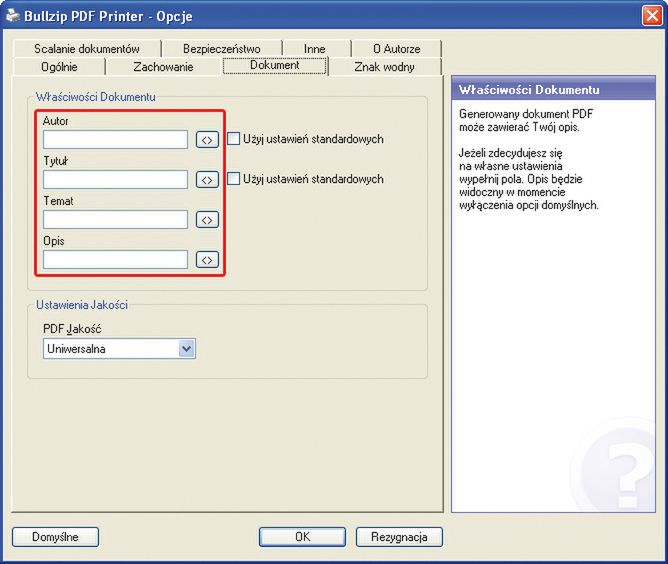Click the macro button next to Tytuł field
The height and width of the screenshot is (564, 668).
(207, 180)
